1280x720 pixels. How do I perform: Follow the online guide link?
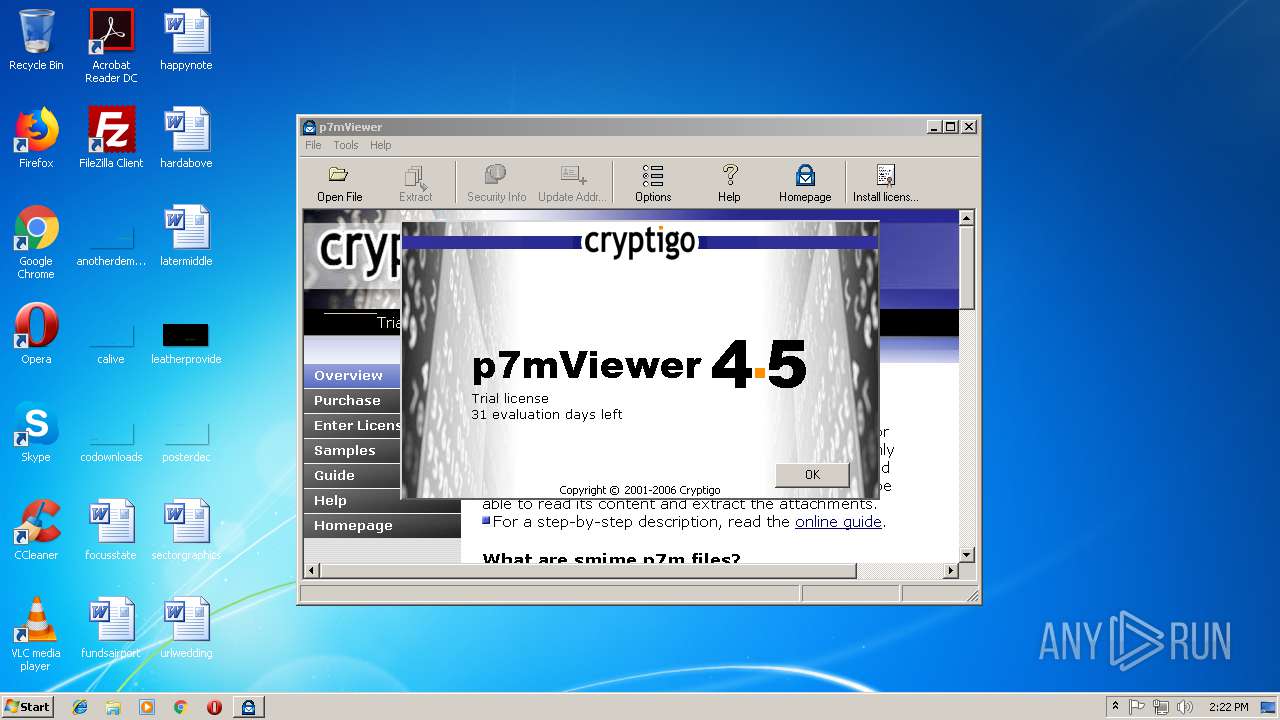(838, 522)
